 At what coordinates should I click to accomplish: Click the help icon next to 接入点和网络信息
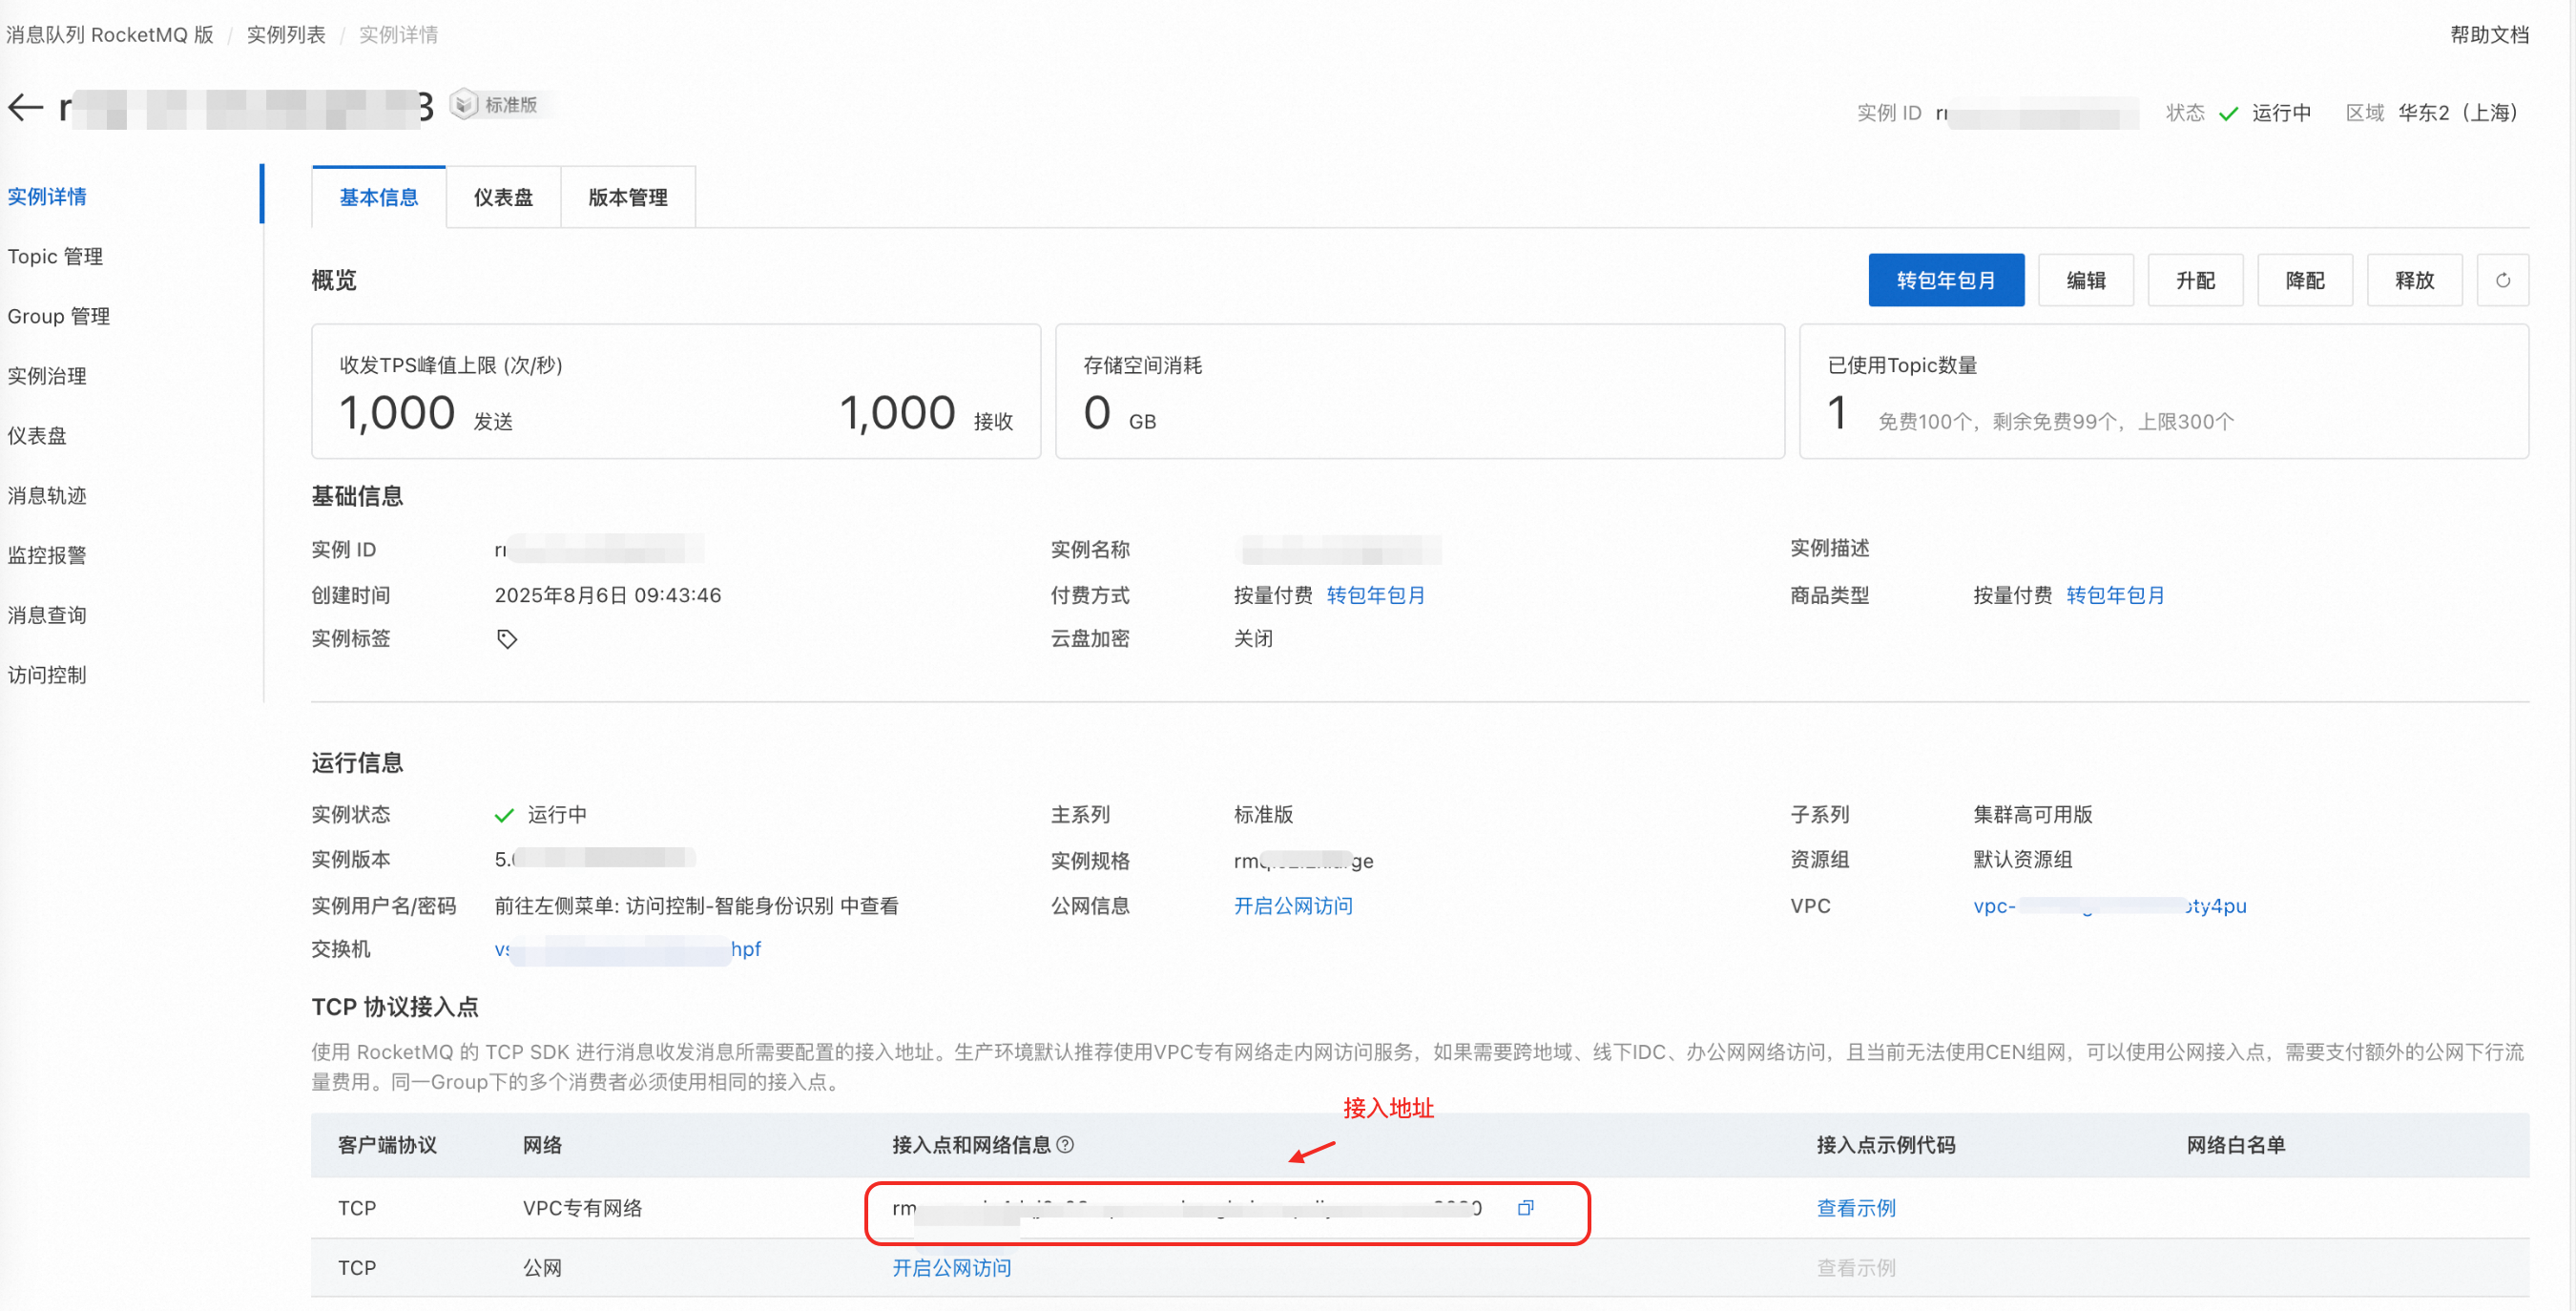coord(1065,1145)
